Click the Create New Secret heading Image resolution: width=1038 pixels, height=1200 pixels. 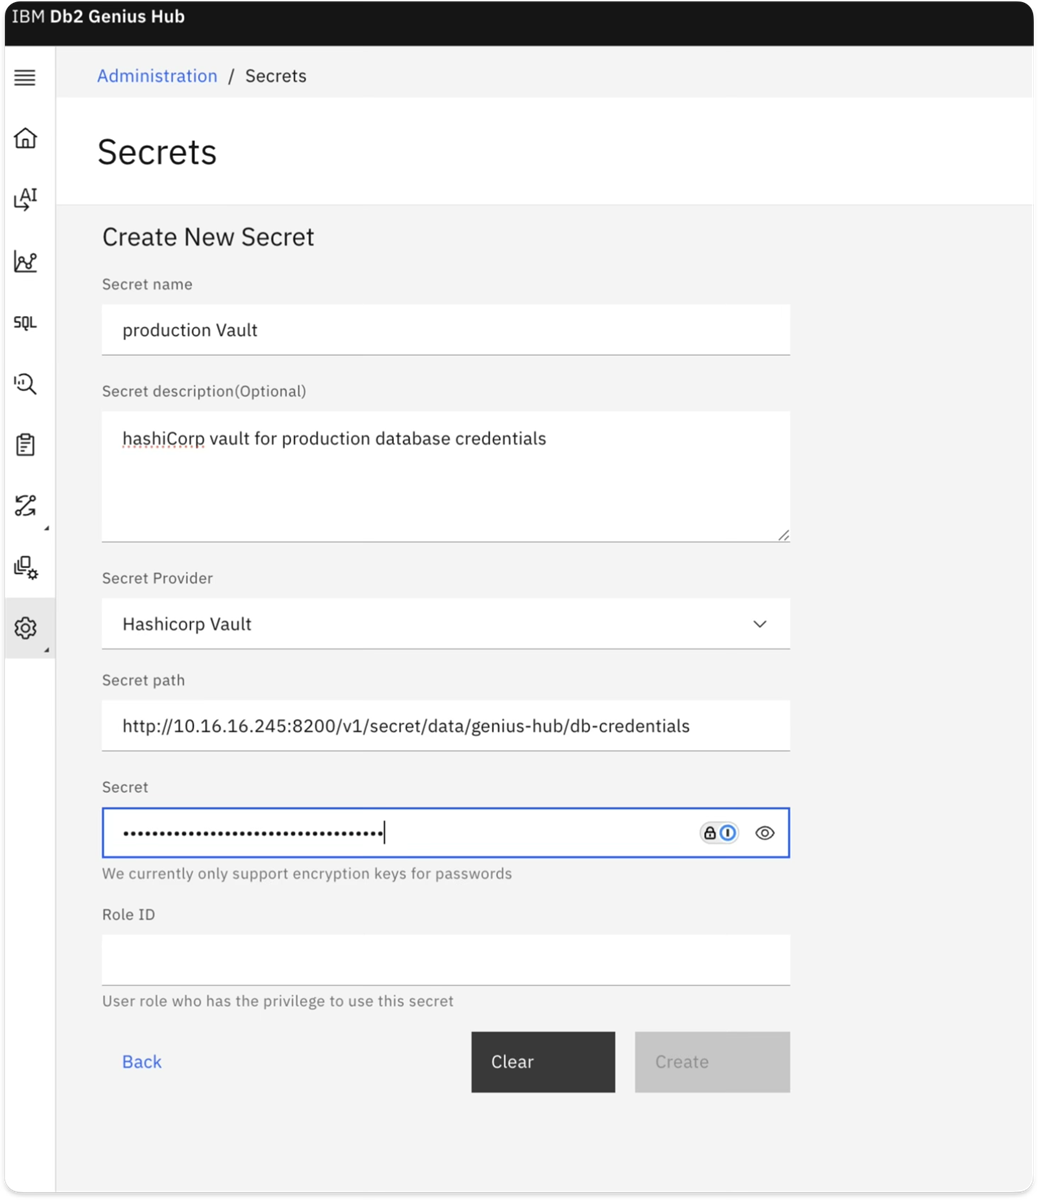[208, 237]
